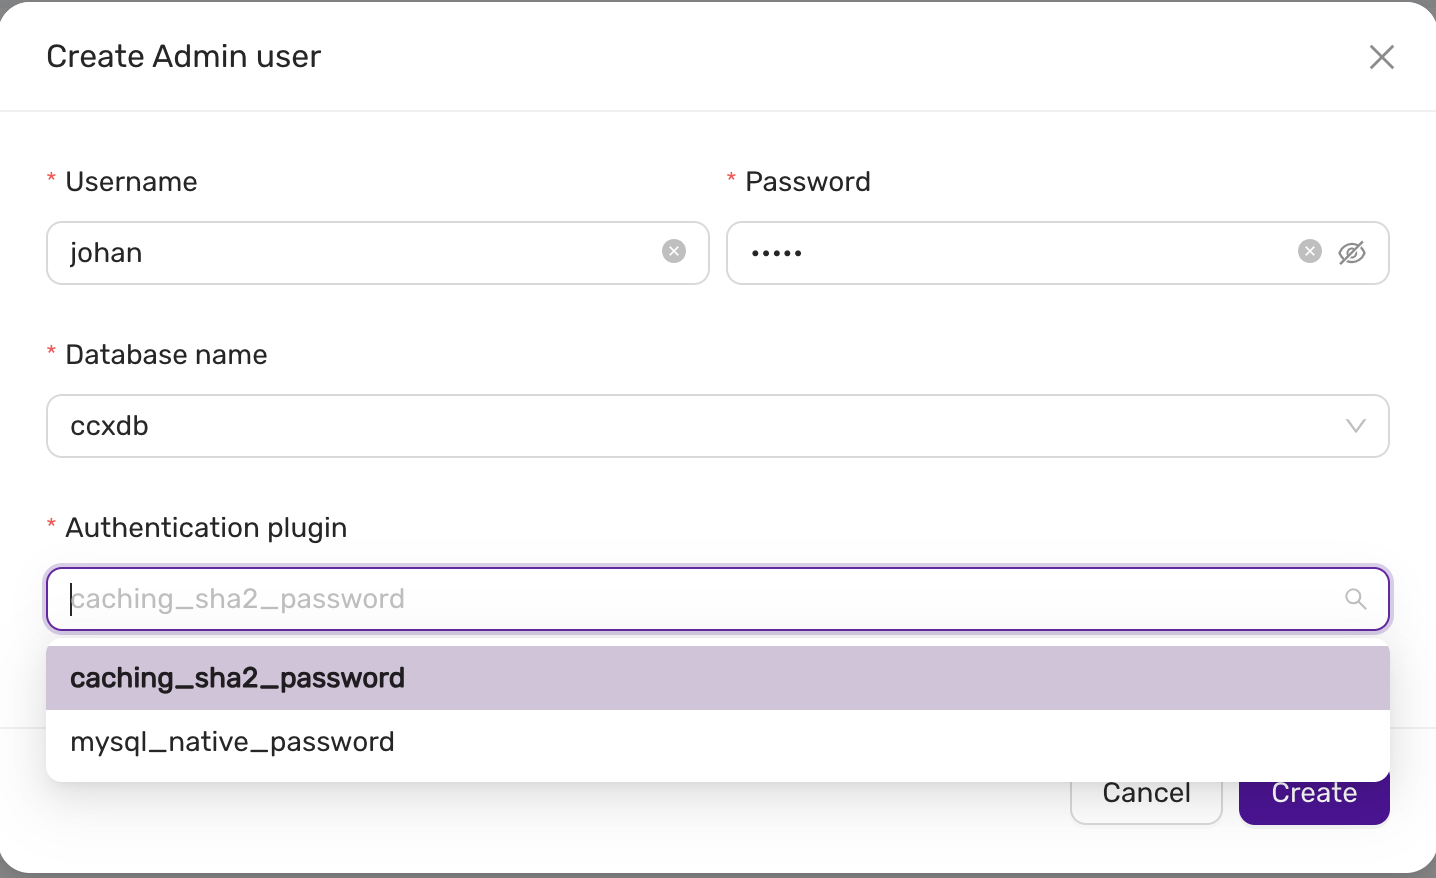Click the ccxdb database field
This screenshot has width=1436, height=878.
coord(400,426)
